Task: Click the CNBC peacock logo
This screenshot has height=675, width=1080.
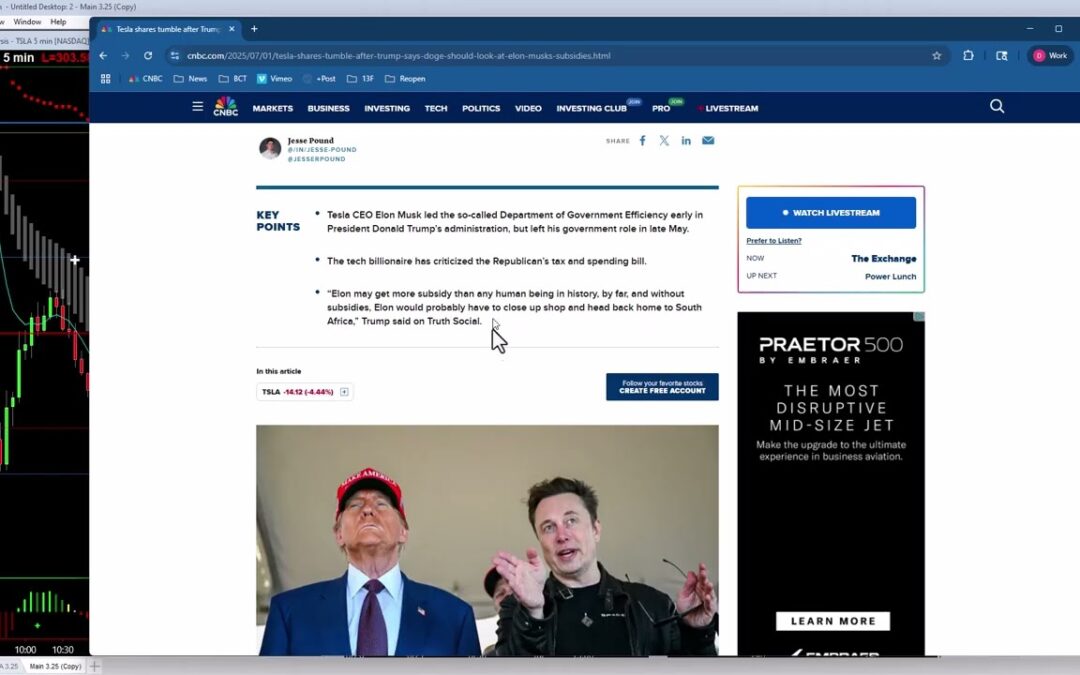Action: pos(226,106)
